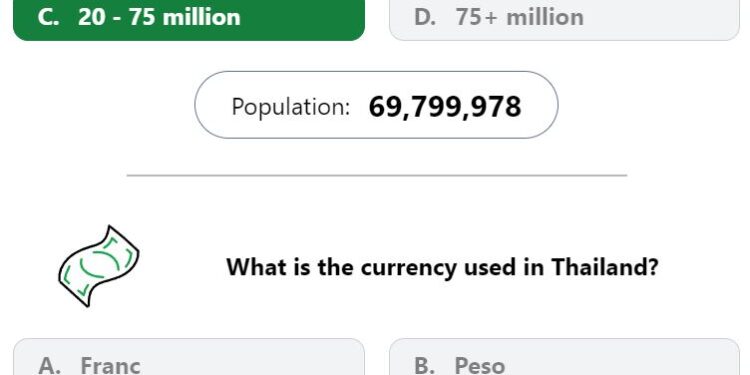The image size is (750, 375).
Task: Select answer B. Peso
Action: [x=564, y=357]
